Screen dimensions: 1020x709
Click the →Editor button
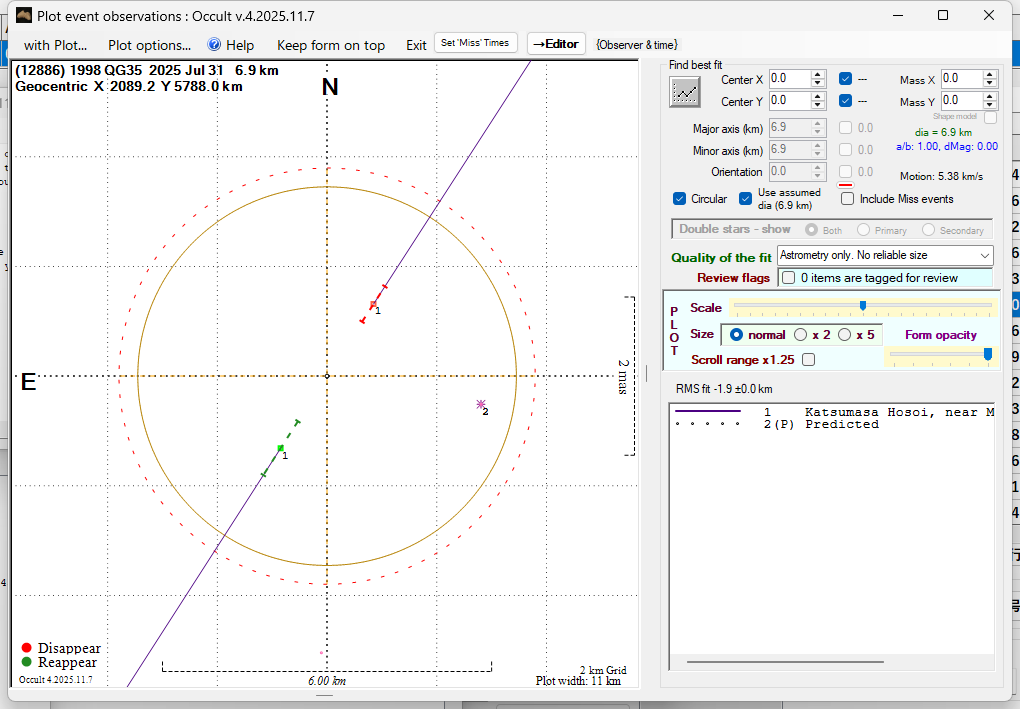tap(555, 44)
